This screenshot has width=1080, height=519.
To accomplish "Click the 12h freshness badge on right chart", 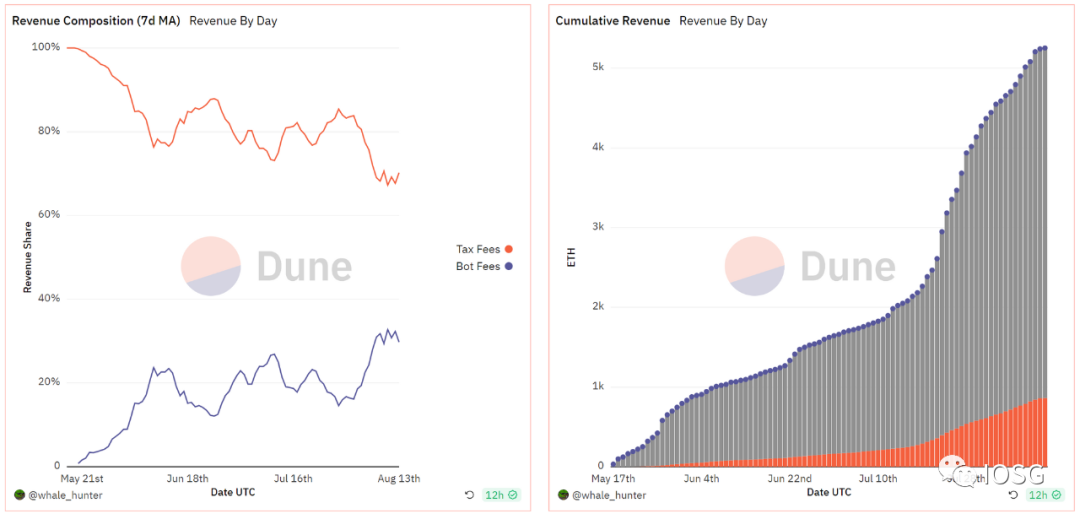I will [x=1045, y=494].
